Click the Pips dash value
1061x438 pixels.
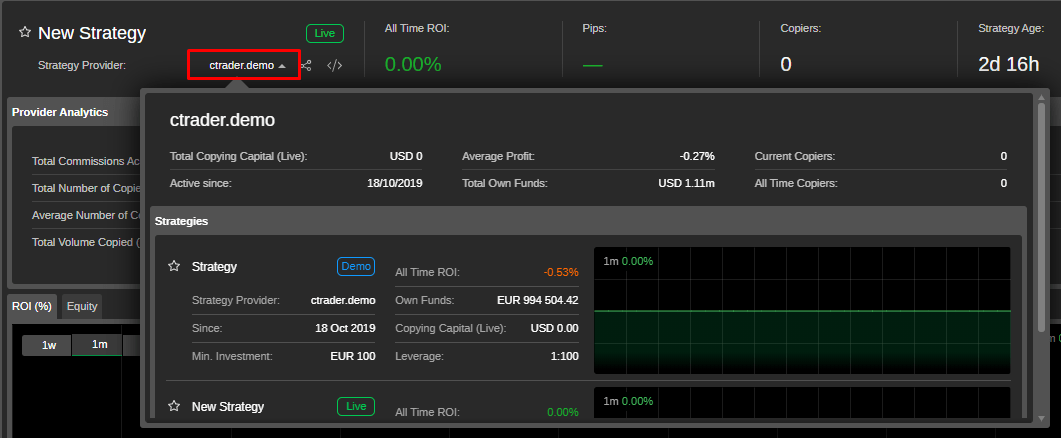(x=592, y=65)
